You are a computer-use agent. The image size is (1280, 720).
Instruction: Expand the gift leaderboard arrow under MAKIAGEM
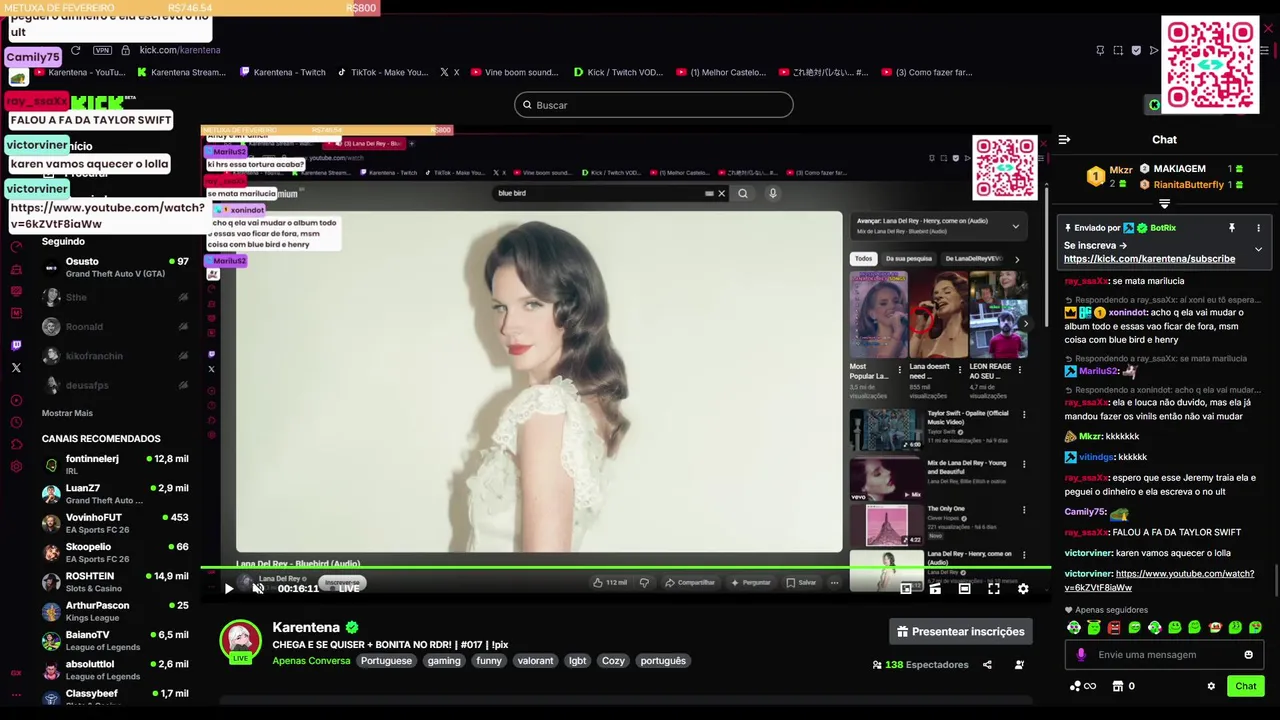click(1164, 204)
